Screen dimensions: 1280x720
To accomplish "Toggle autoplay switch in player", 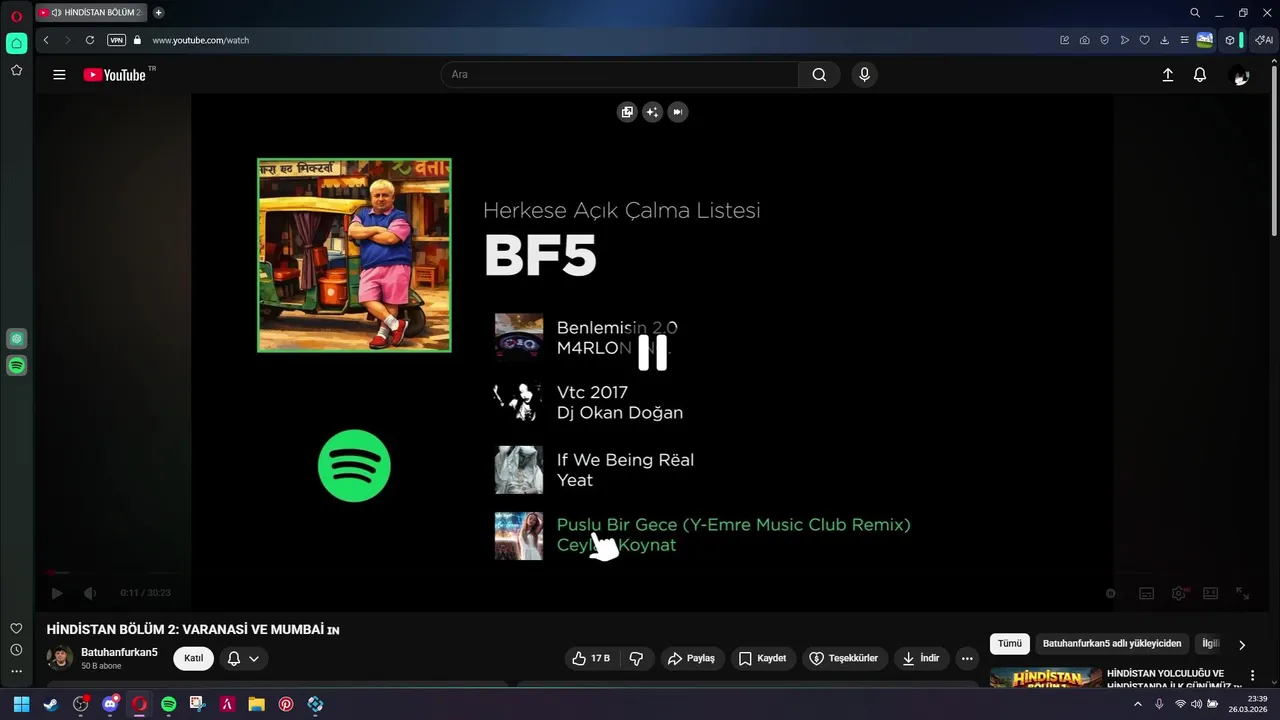I will [1110, 593].
